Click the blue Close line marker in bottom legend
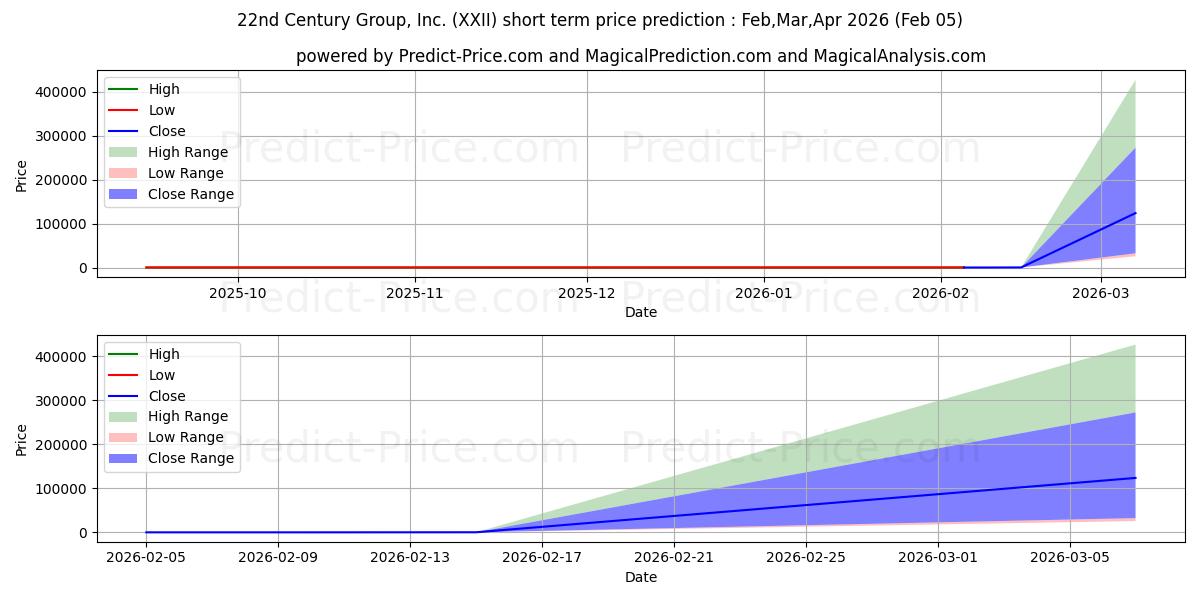1200x600 pixels. 125,396
